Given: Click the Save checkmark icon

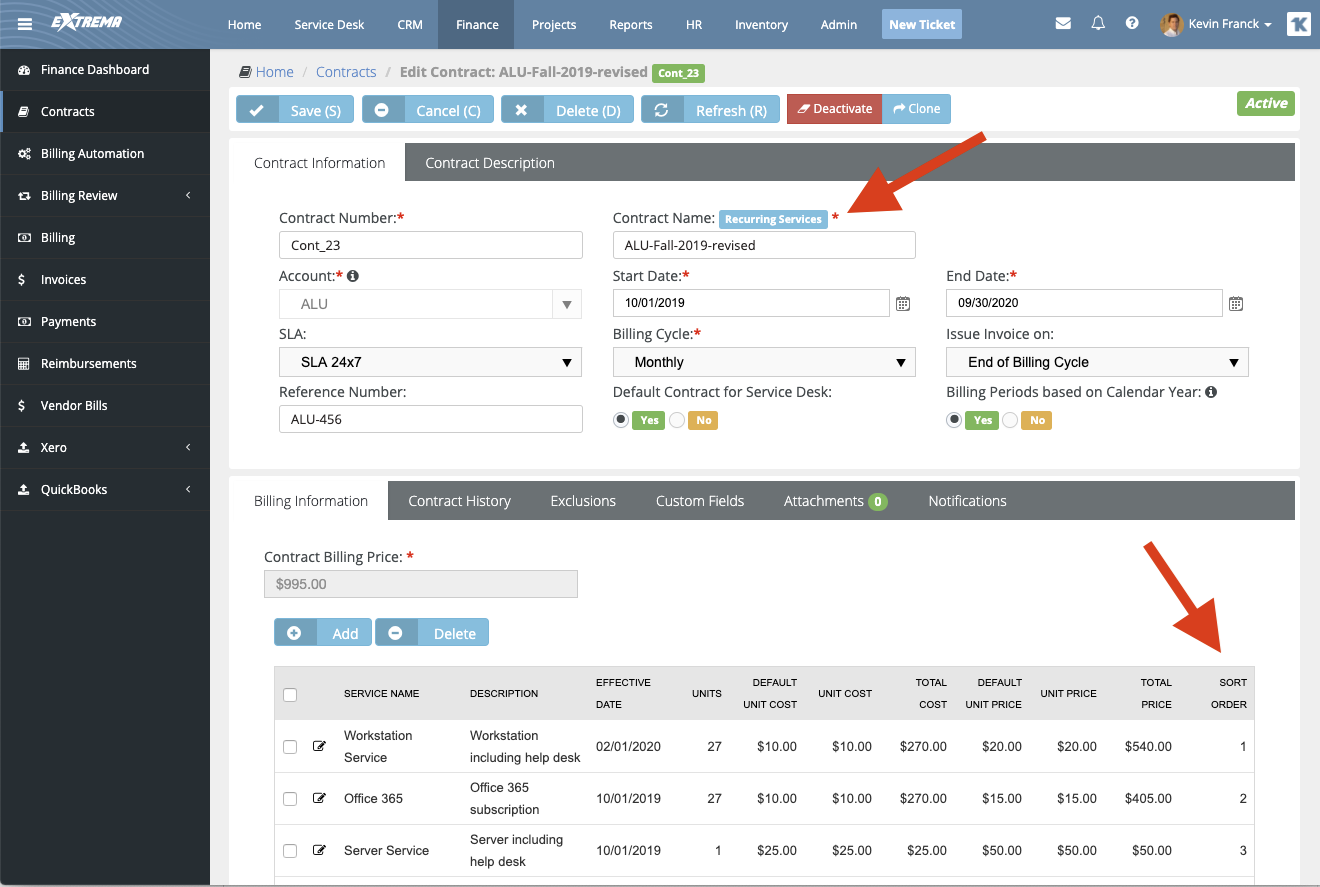Looking at the screenshot, I should point(257,110).
